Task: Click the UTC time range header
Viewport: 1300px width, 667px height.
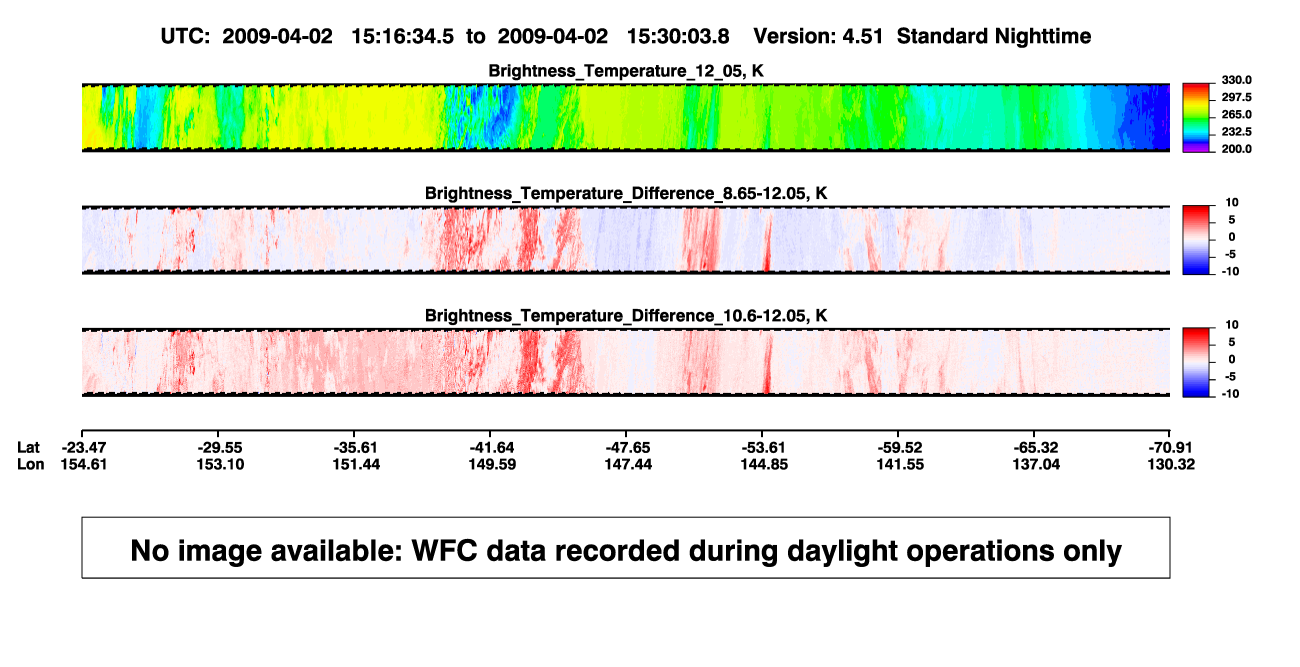Action: (444, 36)
